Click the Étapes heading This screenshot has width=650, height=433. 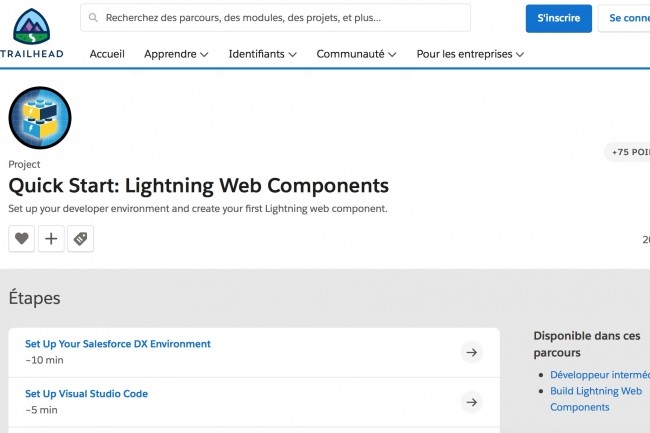click(x=34, y=298)
